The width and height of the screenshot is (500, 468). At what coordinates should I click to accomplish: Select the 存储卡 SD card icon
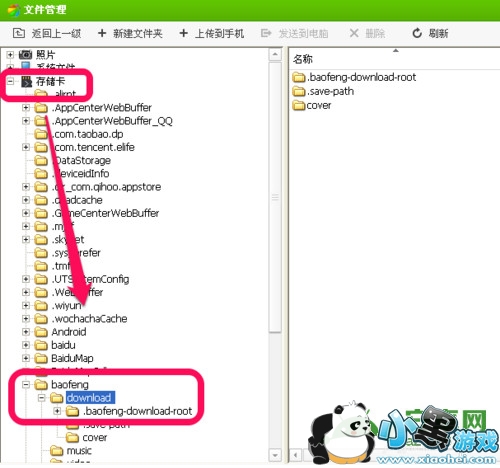click(26, 82)
